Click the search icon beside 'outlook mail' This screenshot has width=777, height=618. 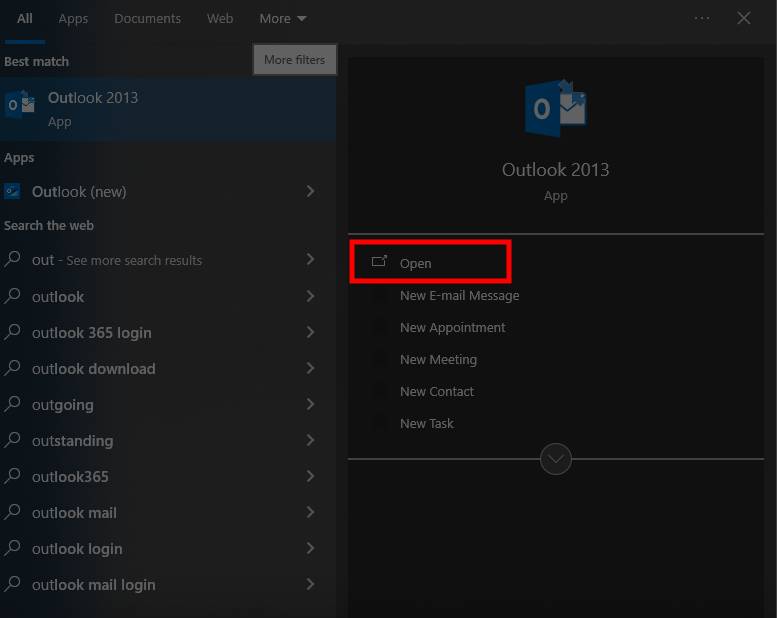[12, 512]
